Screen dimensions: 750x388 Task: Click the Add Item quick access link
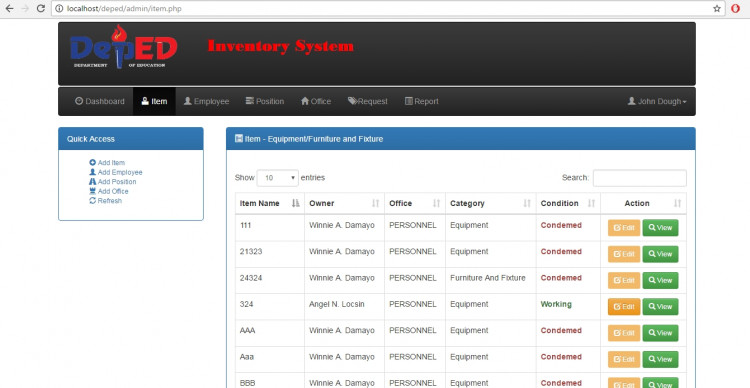(x=107, y=163)
